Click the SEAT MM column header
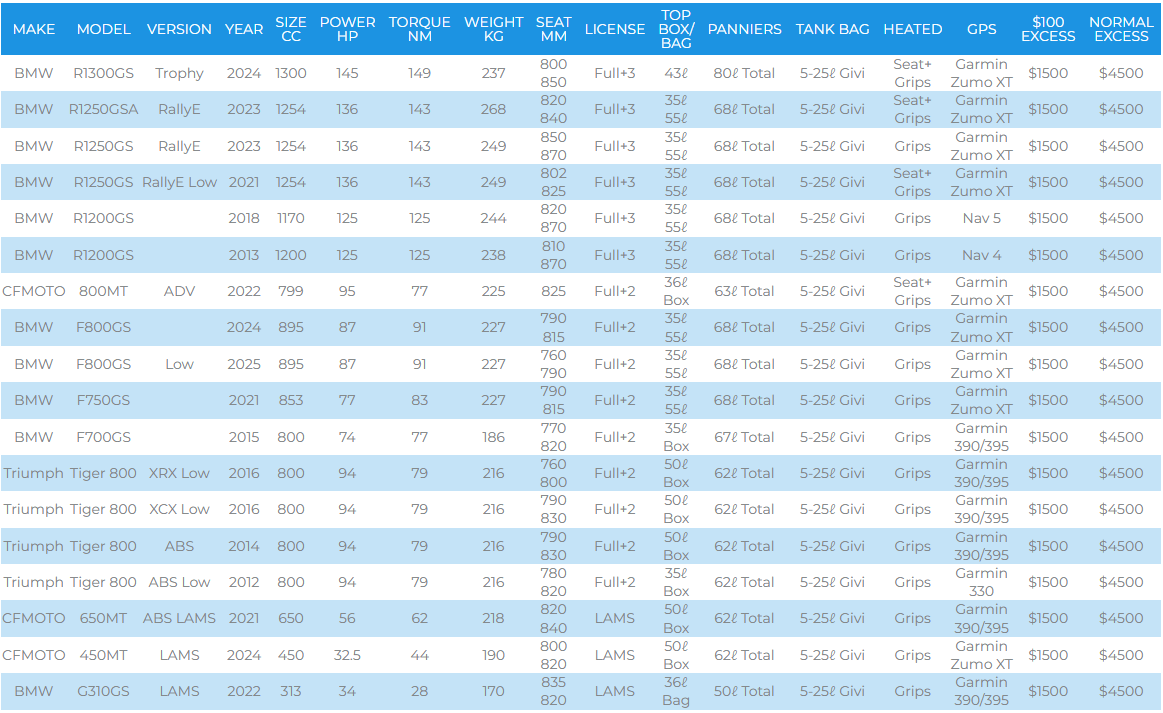The height and width of the screenshot is (713, 1163). tap(553, 29)
